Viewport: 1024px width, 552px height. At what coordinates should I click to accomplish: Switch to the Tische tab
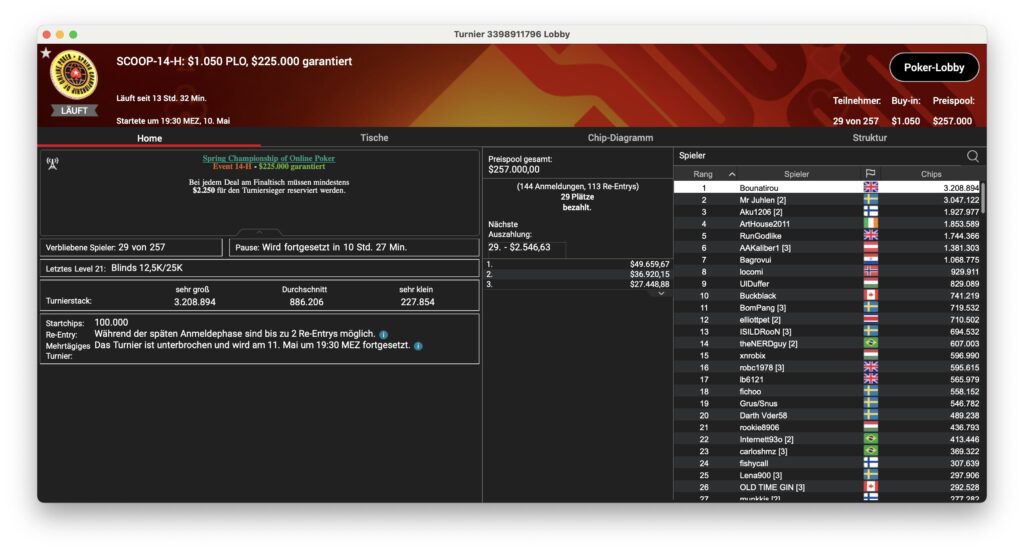click(x=374, y=138)
